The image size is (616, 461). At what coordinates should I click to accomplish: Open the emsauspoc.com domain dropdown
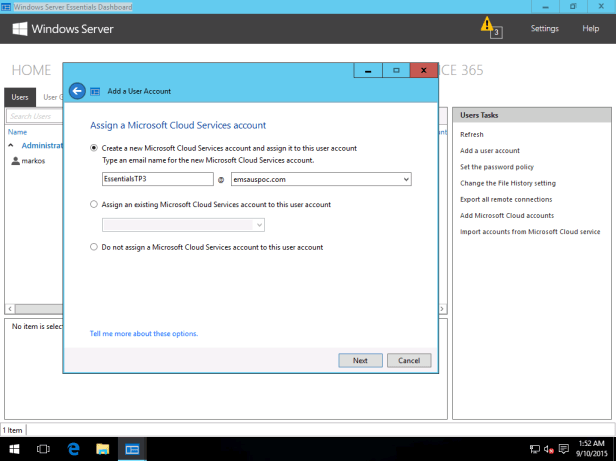[x=406, y=179]
